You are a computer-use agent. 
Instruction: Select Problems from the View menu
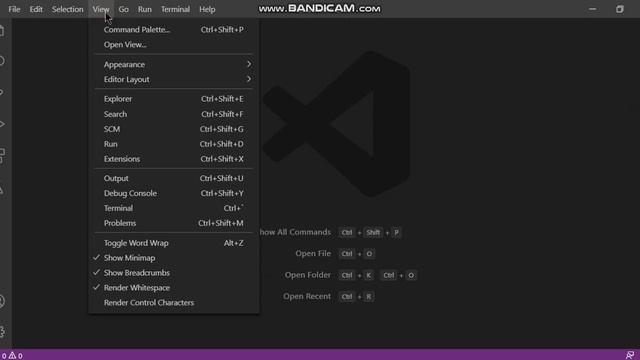[x=173, y=223]
